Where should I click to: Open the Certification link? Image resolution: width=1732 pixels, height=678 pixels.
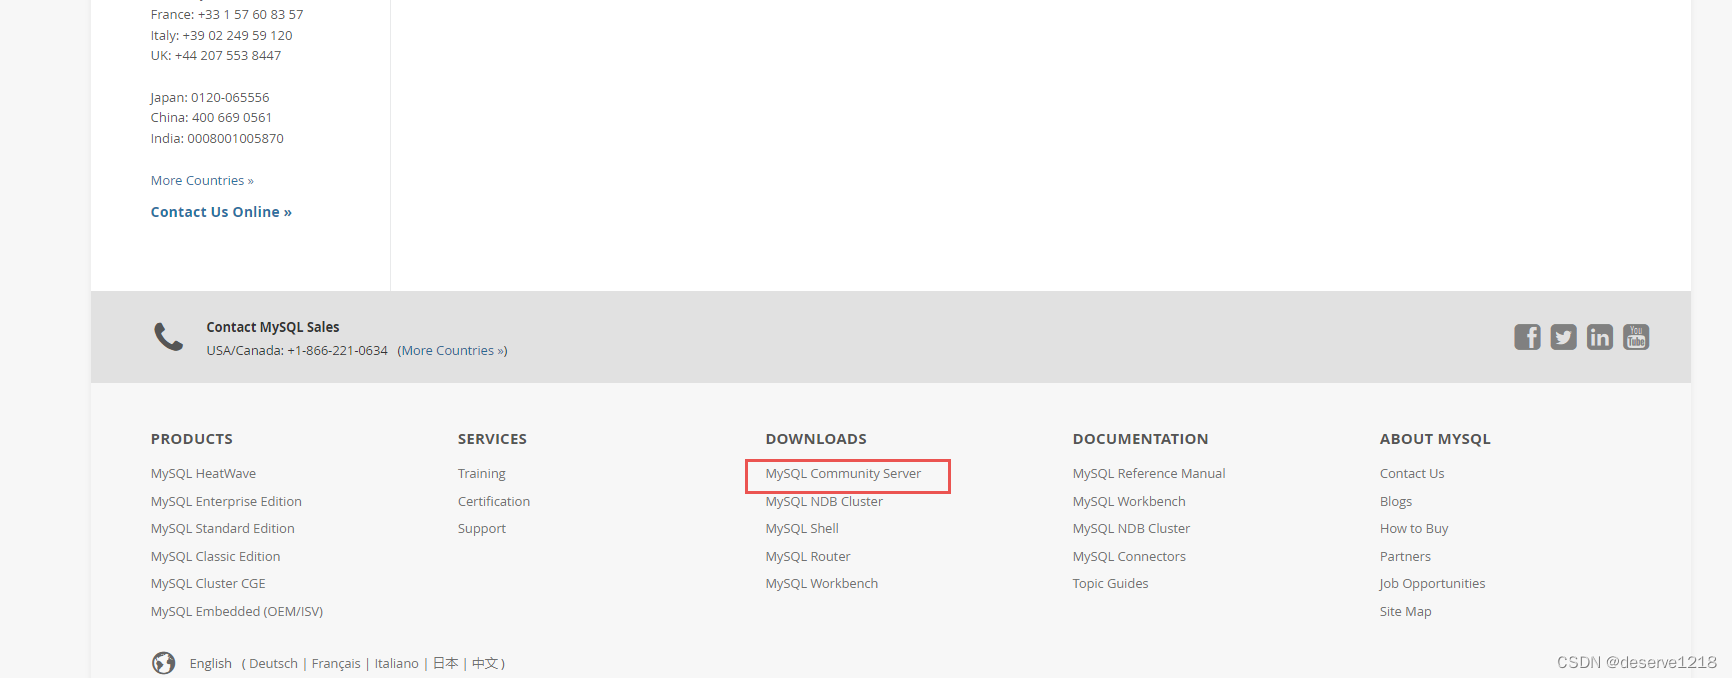[494, 502]
